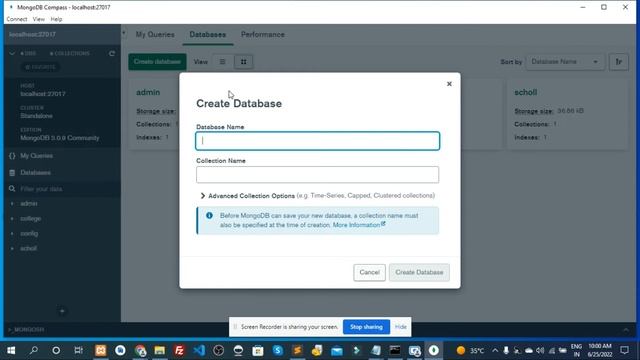This screenshot has width=640, height=360.
Task: Open the Connect menu
Action: pyautogui.click(x=17, y=19)
